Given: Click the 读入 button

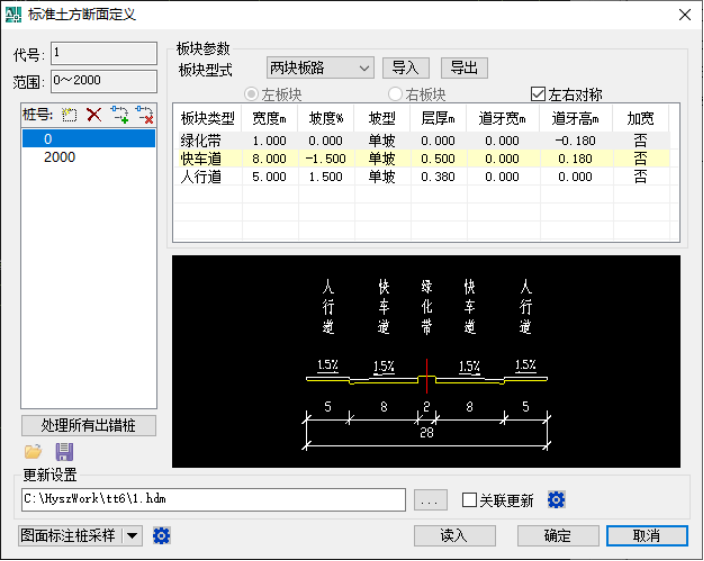Looking at the screenshot, I should click(x=454, y=535).
